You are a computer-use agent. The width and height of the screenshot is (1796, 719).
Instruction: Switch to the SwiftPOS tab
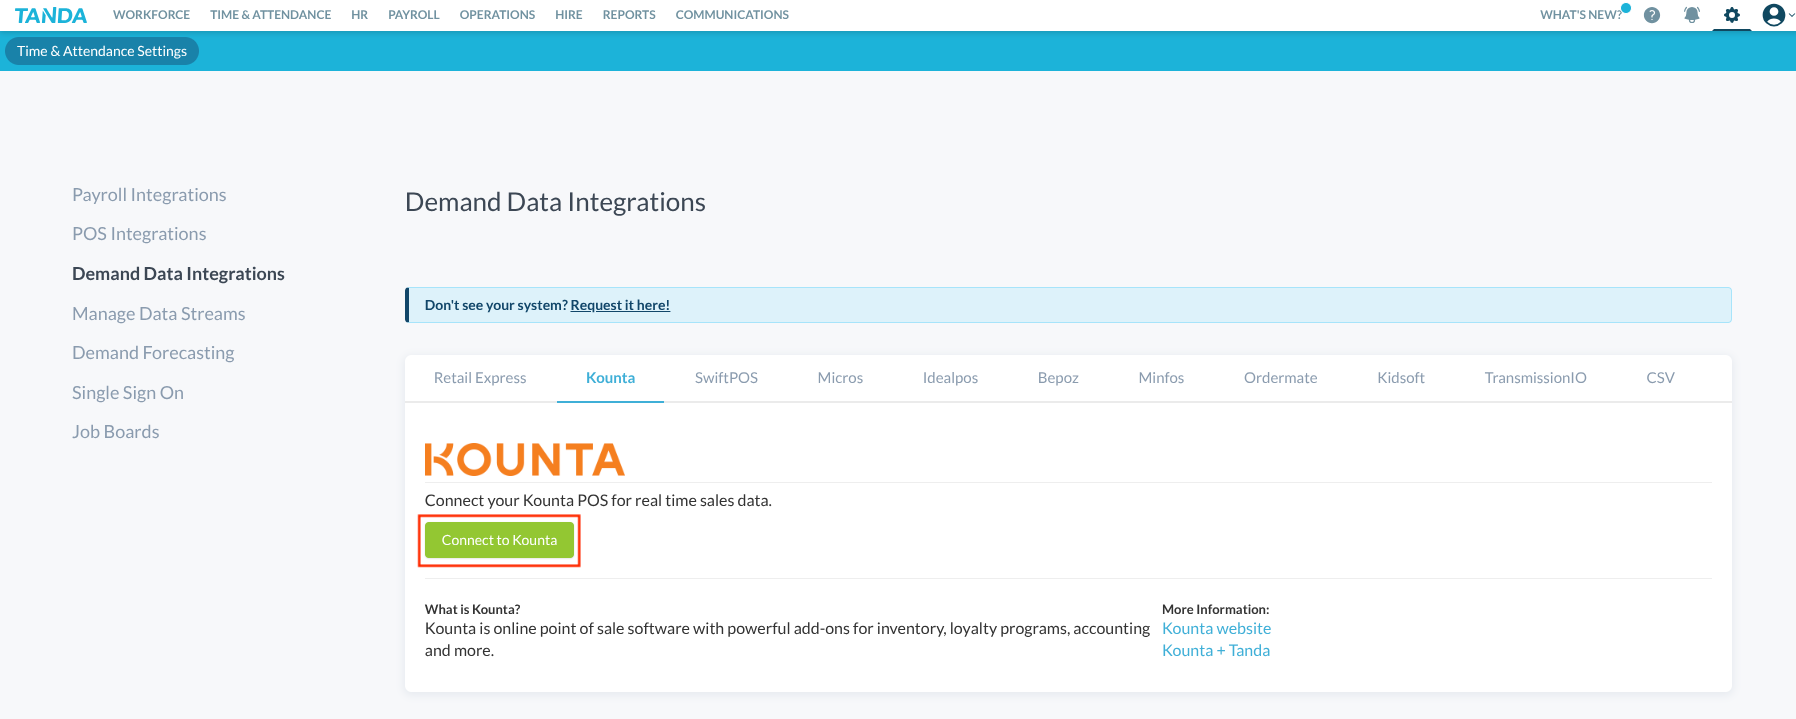(x=726, y=378)
